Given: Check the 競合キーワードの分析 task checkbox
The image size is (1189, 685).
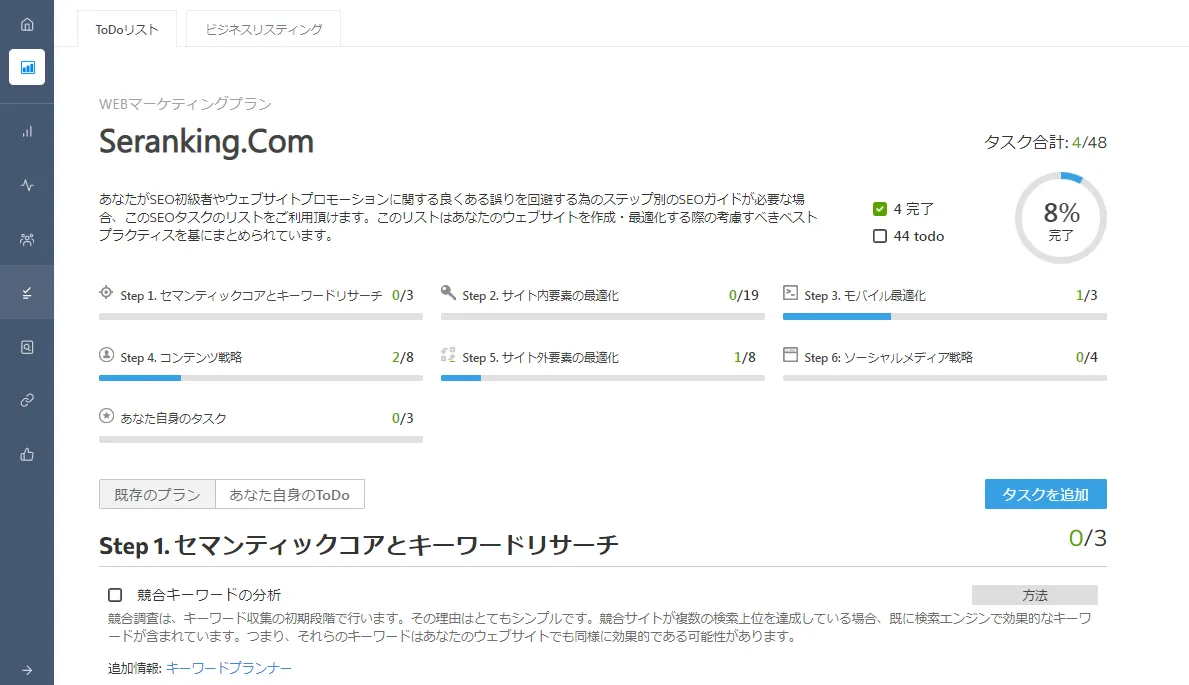Looking at the screenshot, I should click(115, 595).
